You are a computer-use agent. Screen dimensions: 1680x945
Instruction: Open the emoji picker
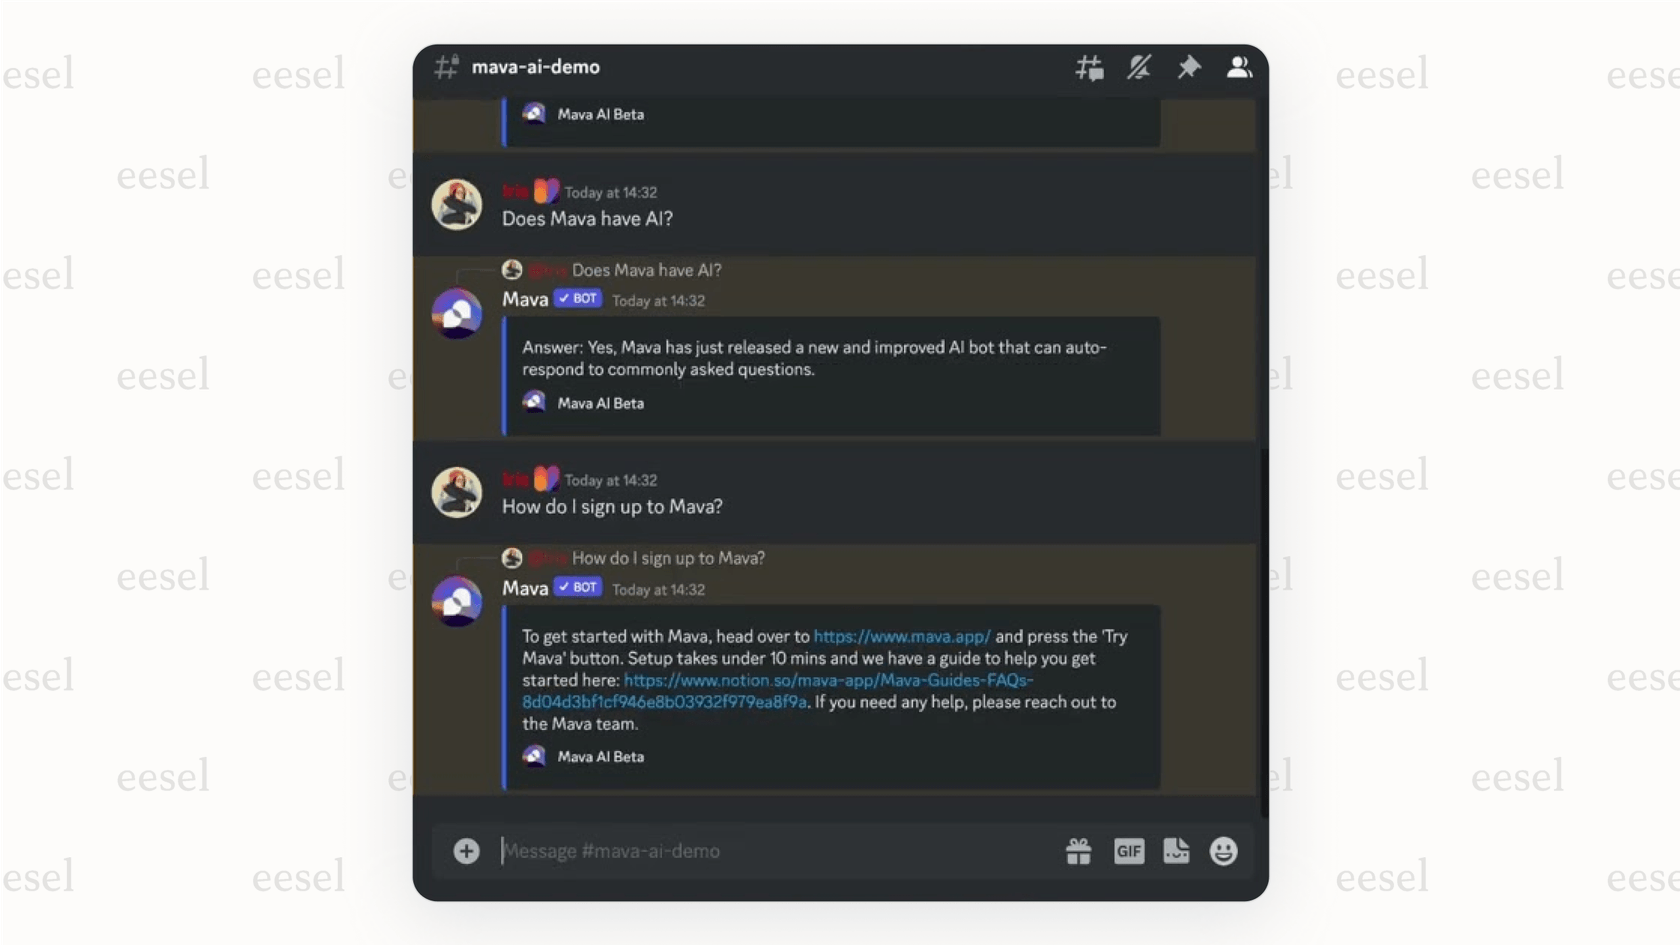1223,851
